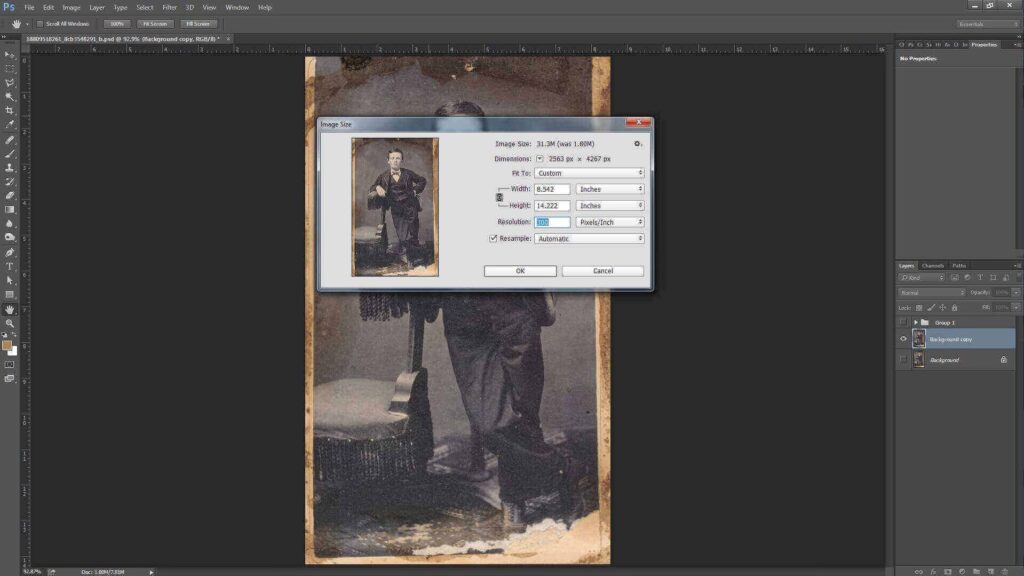This screenshot has height=576, width=1024.
Task: Select the Eyedropper tool
Action: [x=10, y=125]
